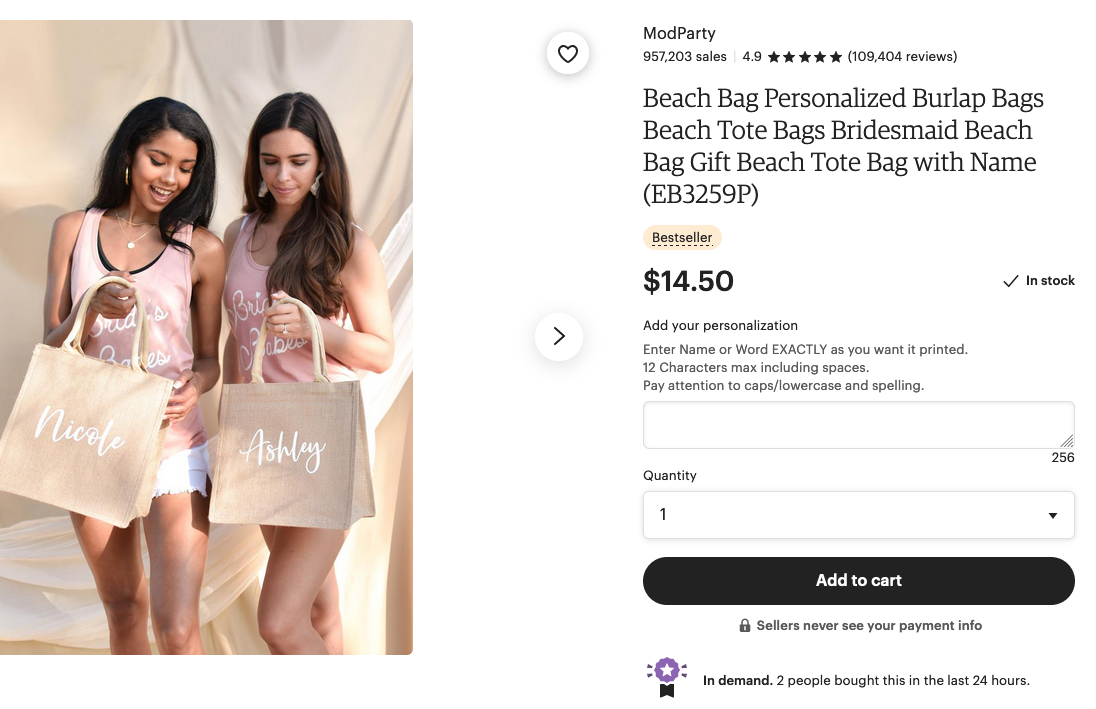Click the personalization box resize handle

pos(1067,441)
